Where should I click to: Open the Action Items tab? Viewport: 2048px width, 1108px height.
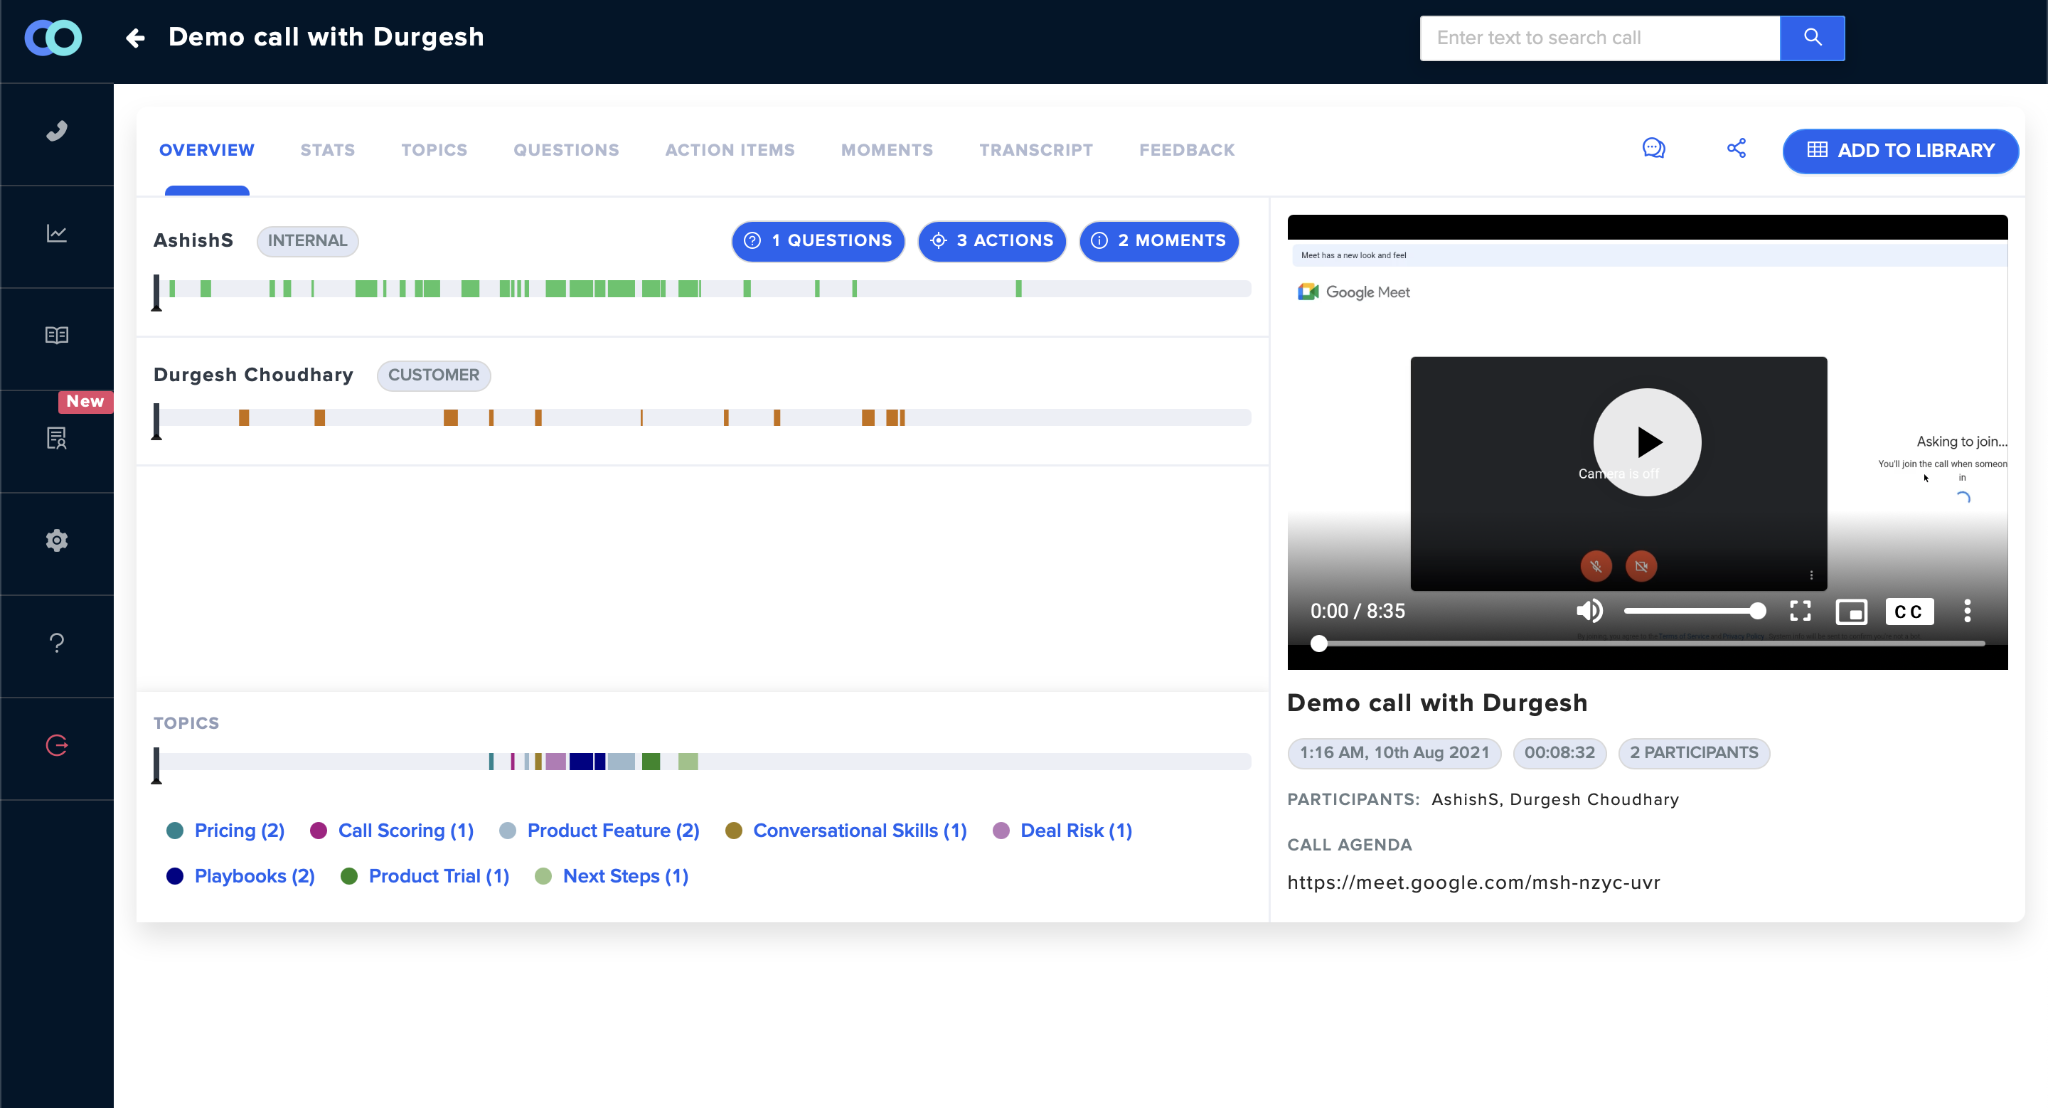coord(729,150)
